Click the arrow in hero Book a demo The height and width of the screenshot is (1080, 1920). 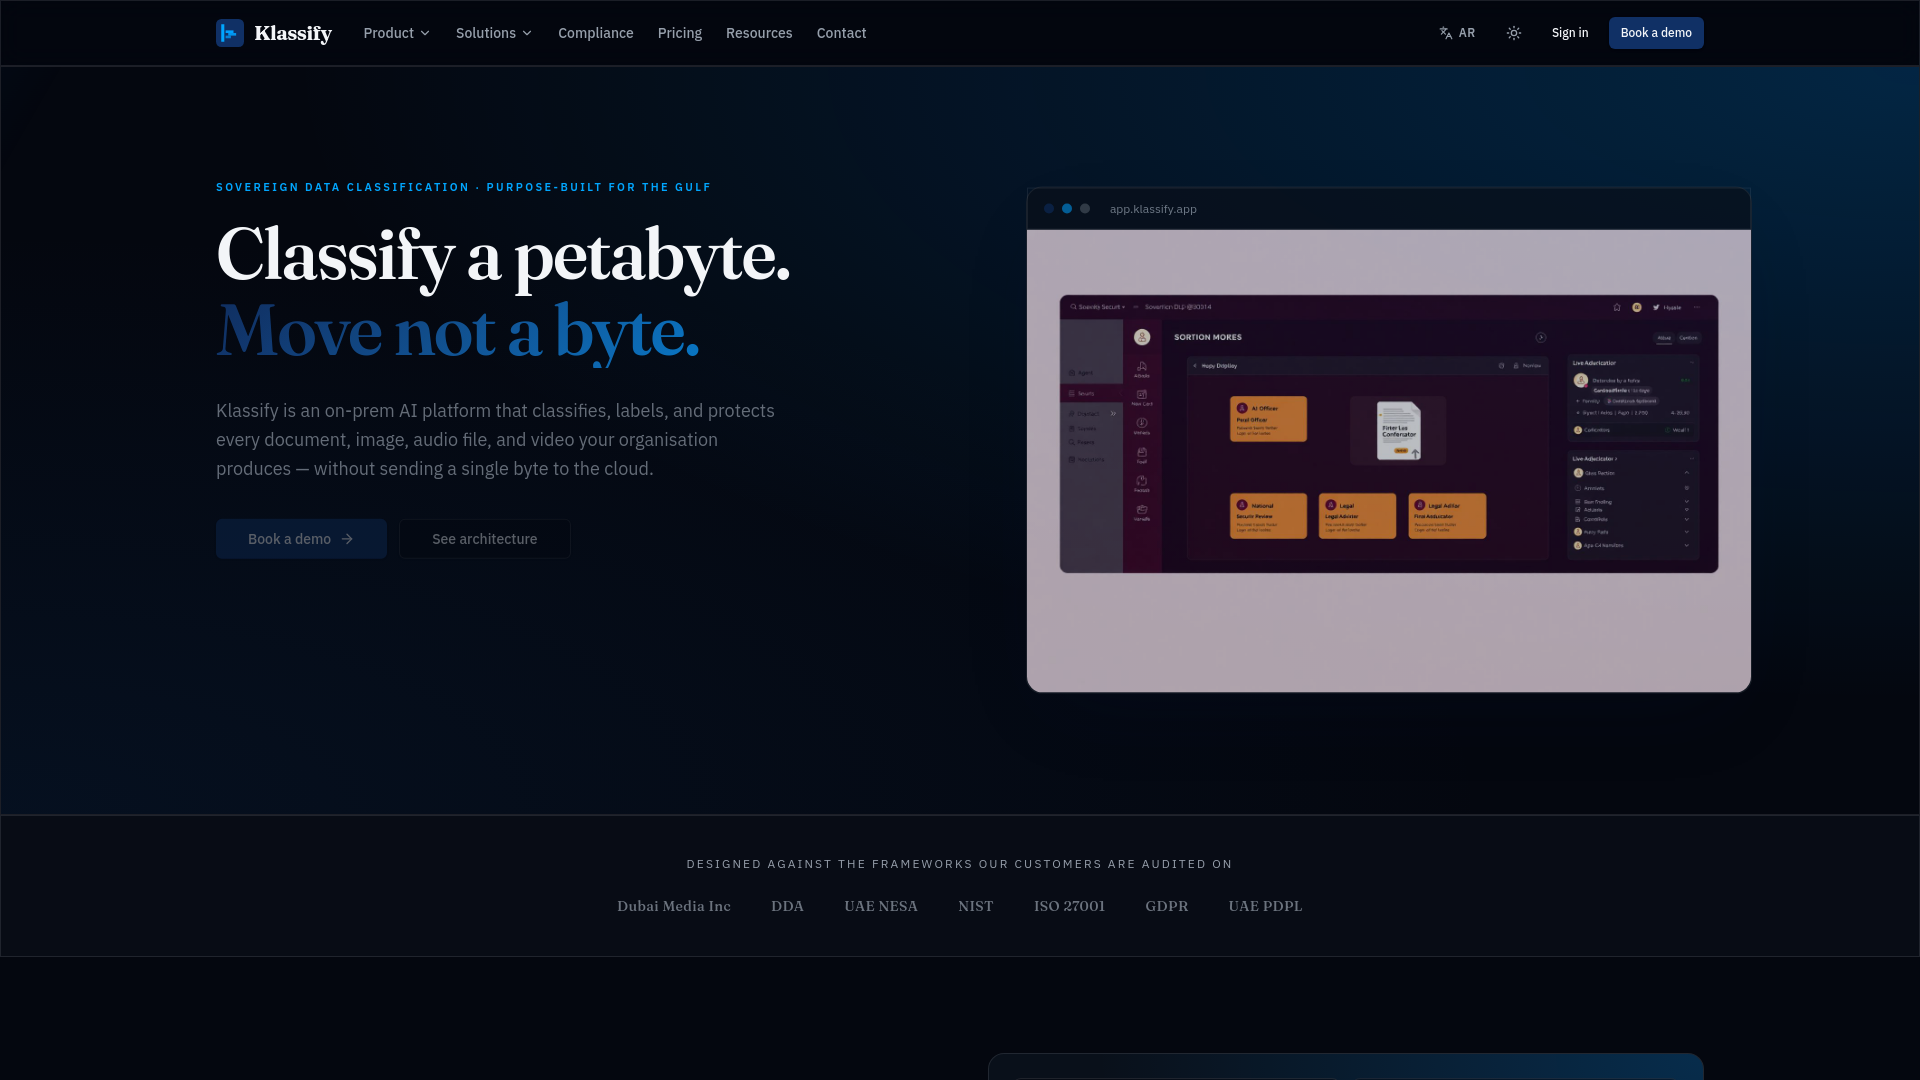(x=347, y=539)
